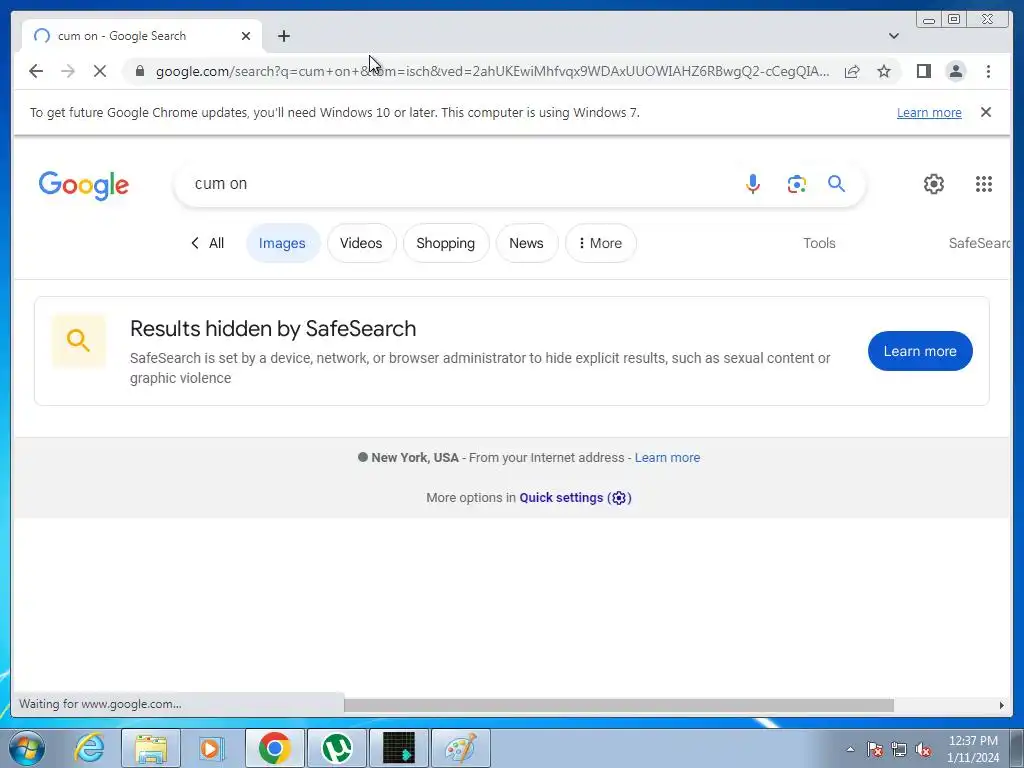Open Chrome's three-dot menu
The height and width of the screenshot is (768, 1024).
988,71
